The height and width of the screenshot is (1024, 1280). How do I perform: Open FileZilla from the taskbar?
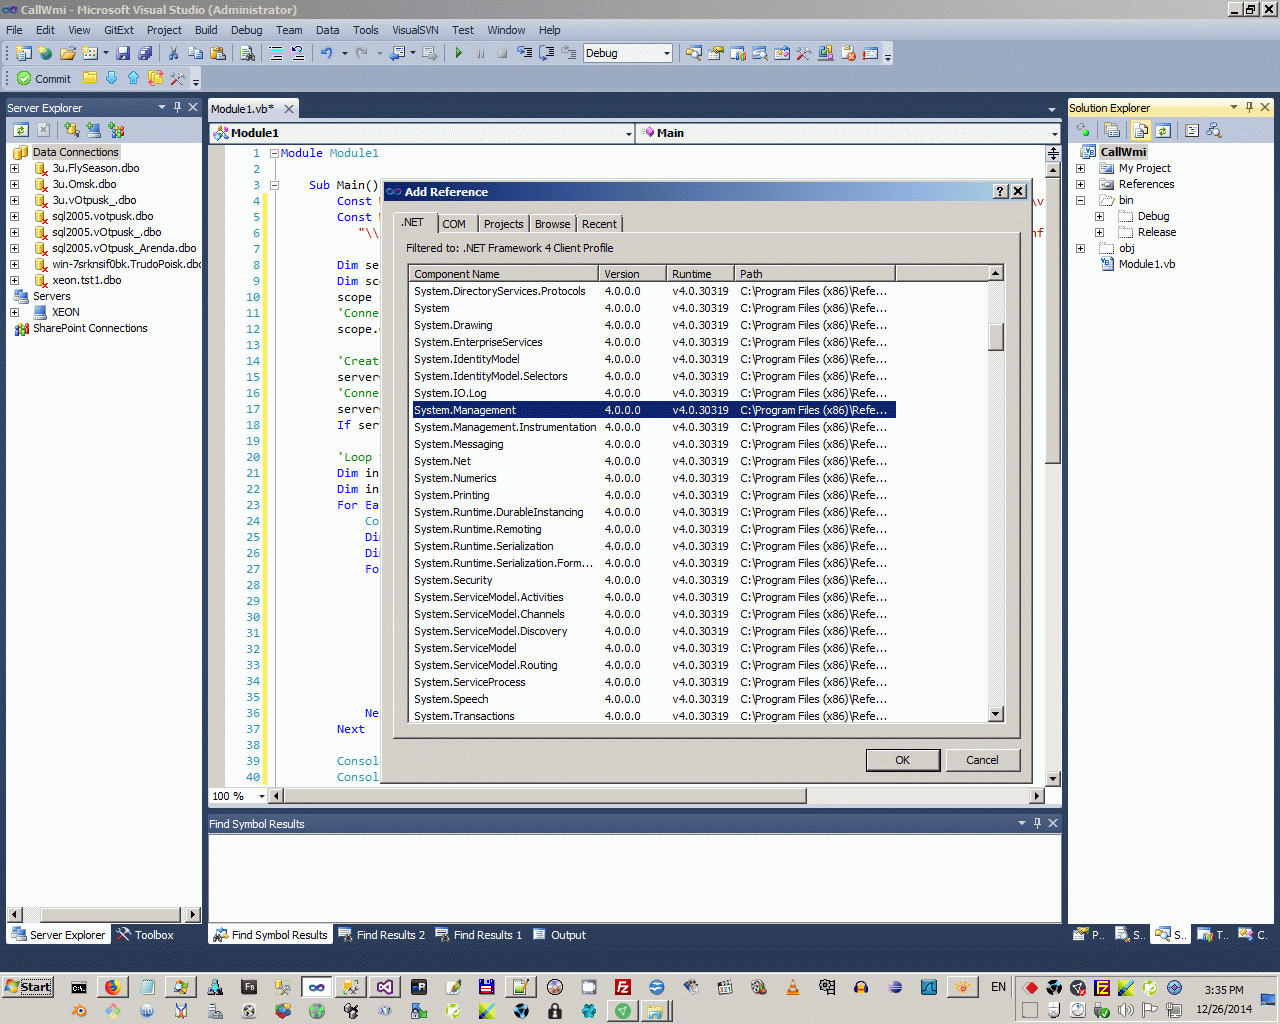pyautogui.click(x=622, y=987)
